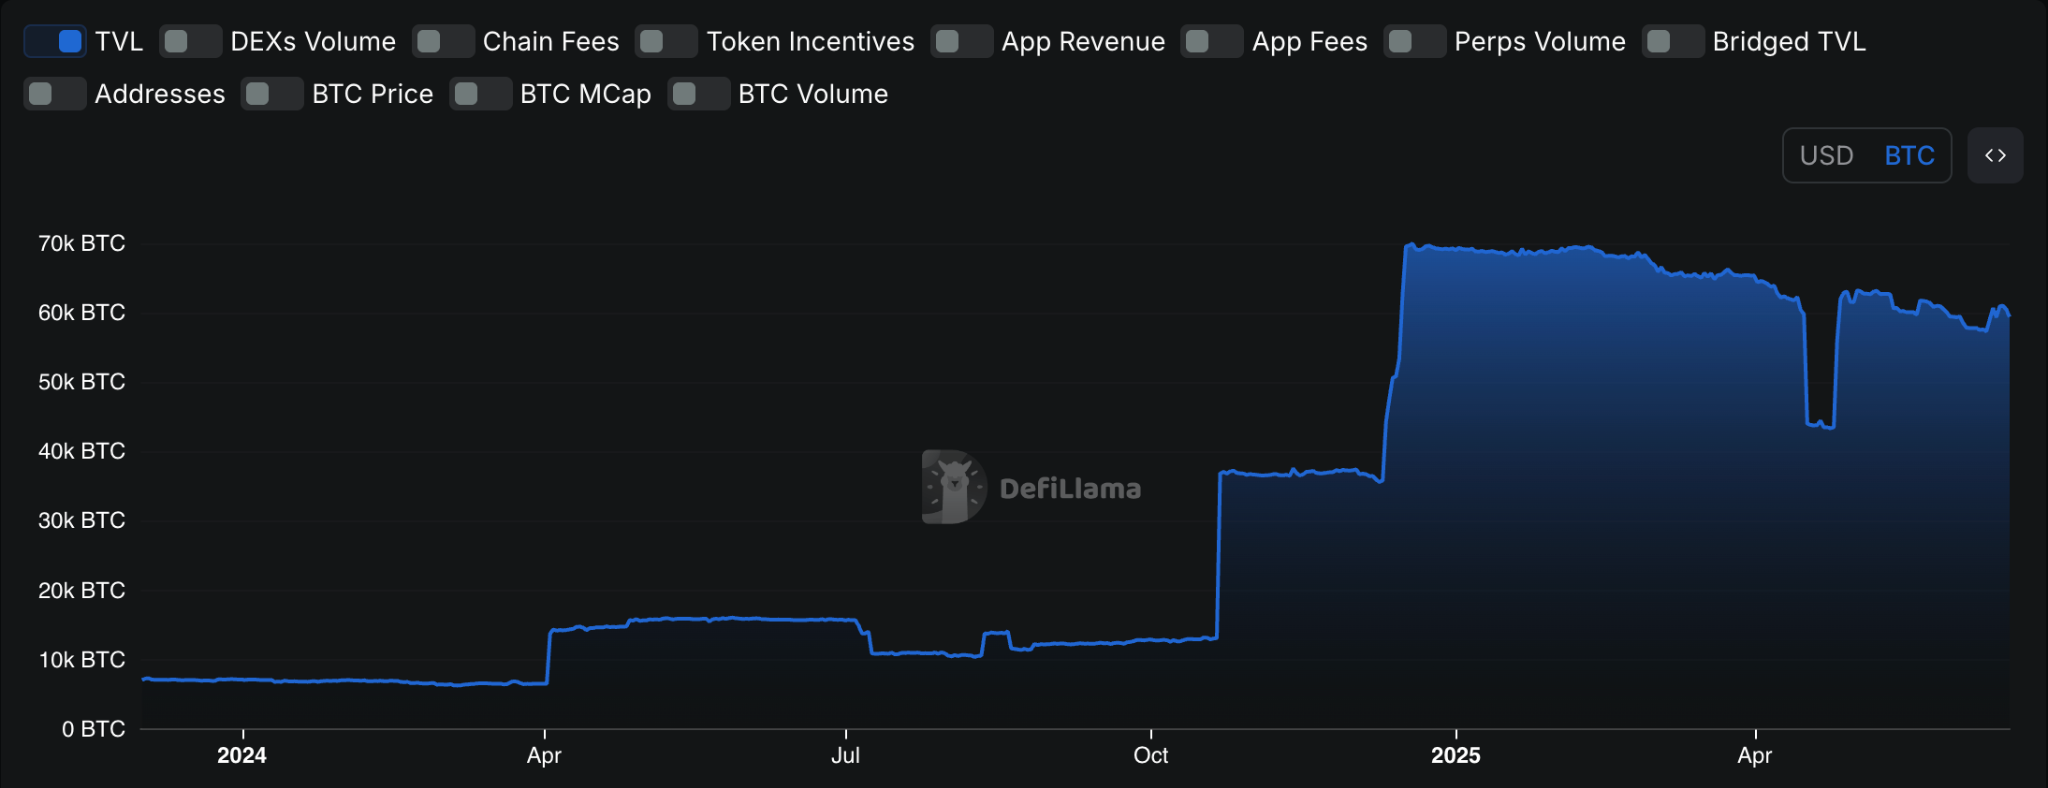Click the 2025 x-axis label

1455,755
